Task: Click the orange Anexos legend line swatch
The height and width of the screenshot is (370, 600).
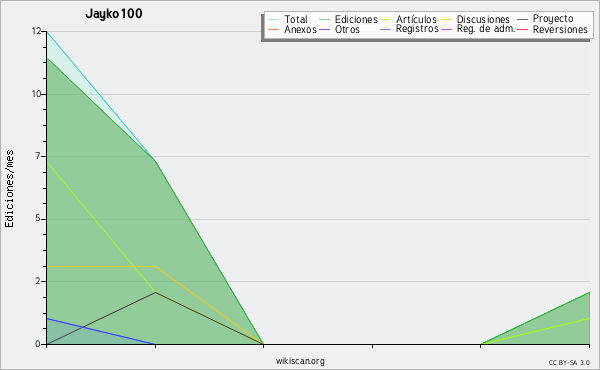Action: (x=274, y=29)
